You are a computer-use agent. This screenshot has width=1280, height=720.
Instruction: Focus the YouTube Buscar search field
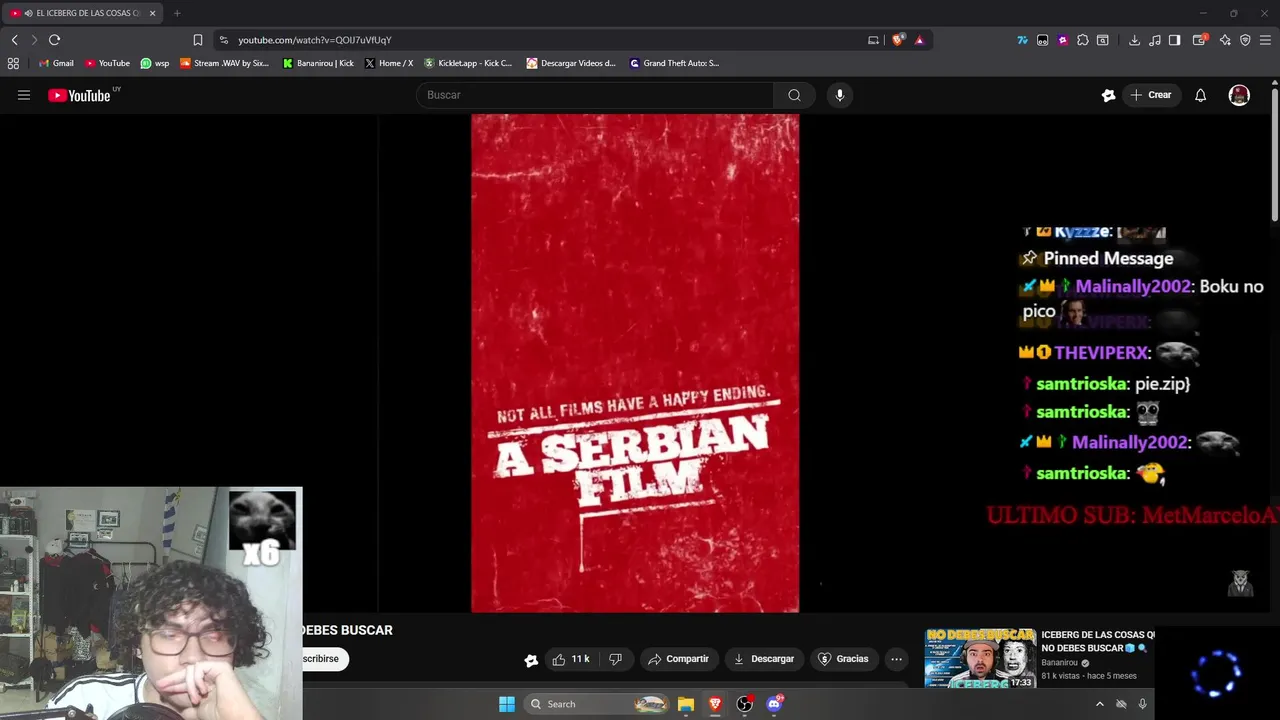[595, 95]
